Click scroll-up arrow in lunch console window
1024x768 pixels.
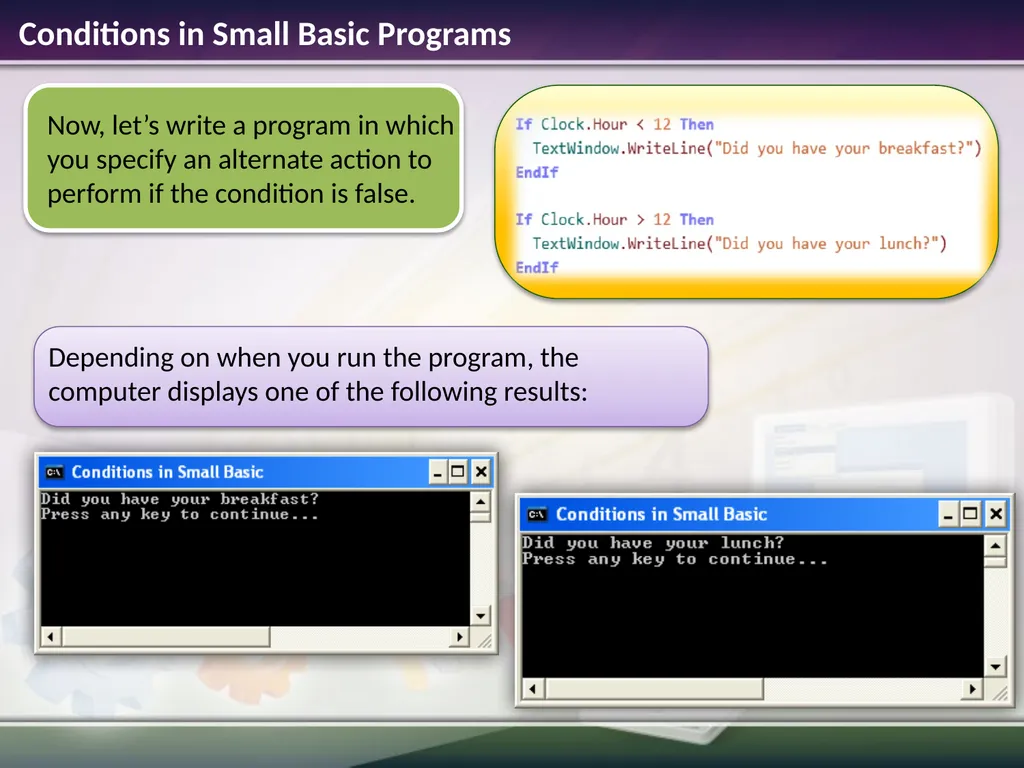[x=995, y=545]
